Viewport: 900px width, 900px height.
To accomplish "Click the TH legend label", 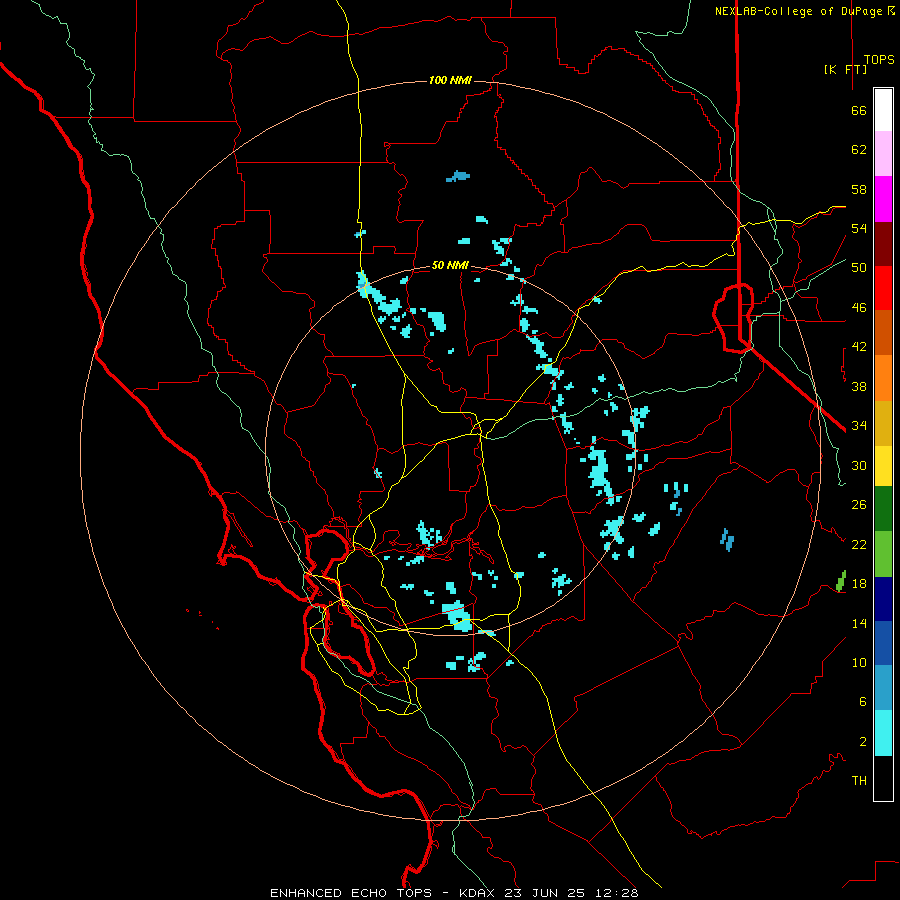I will 859,781.
